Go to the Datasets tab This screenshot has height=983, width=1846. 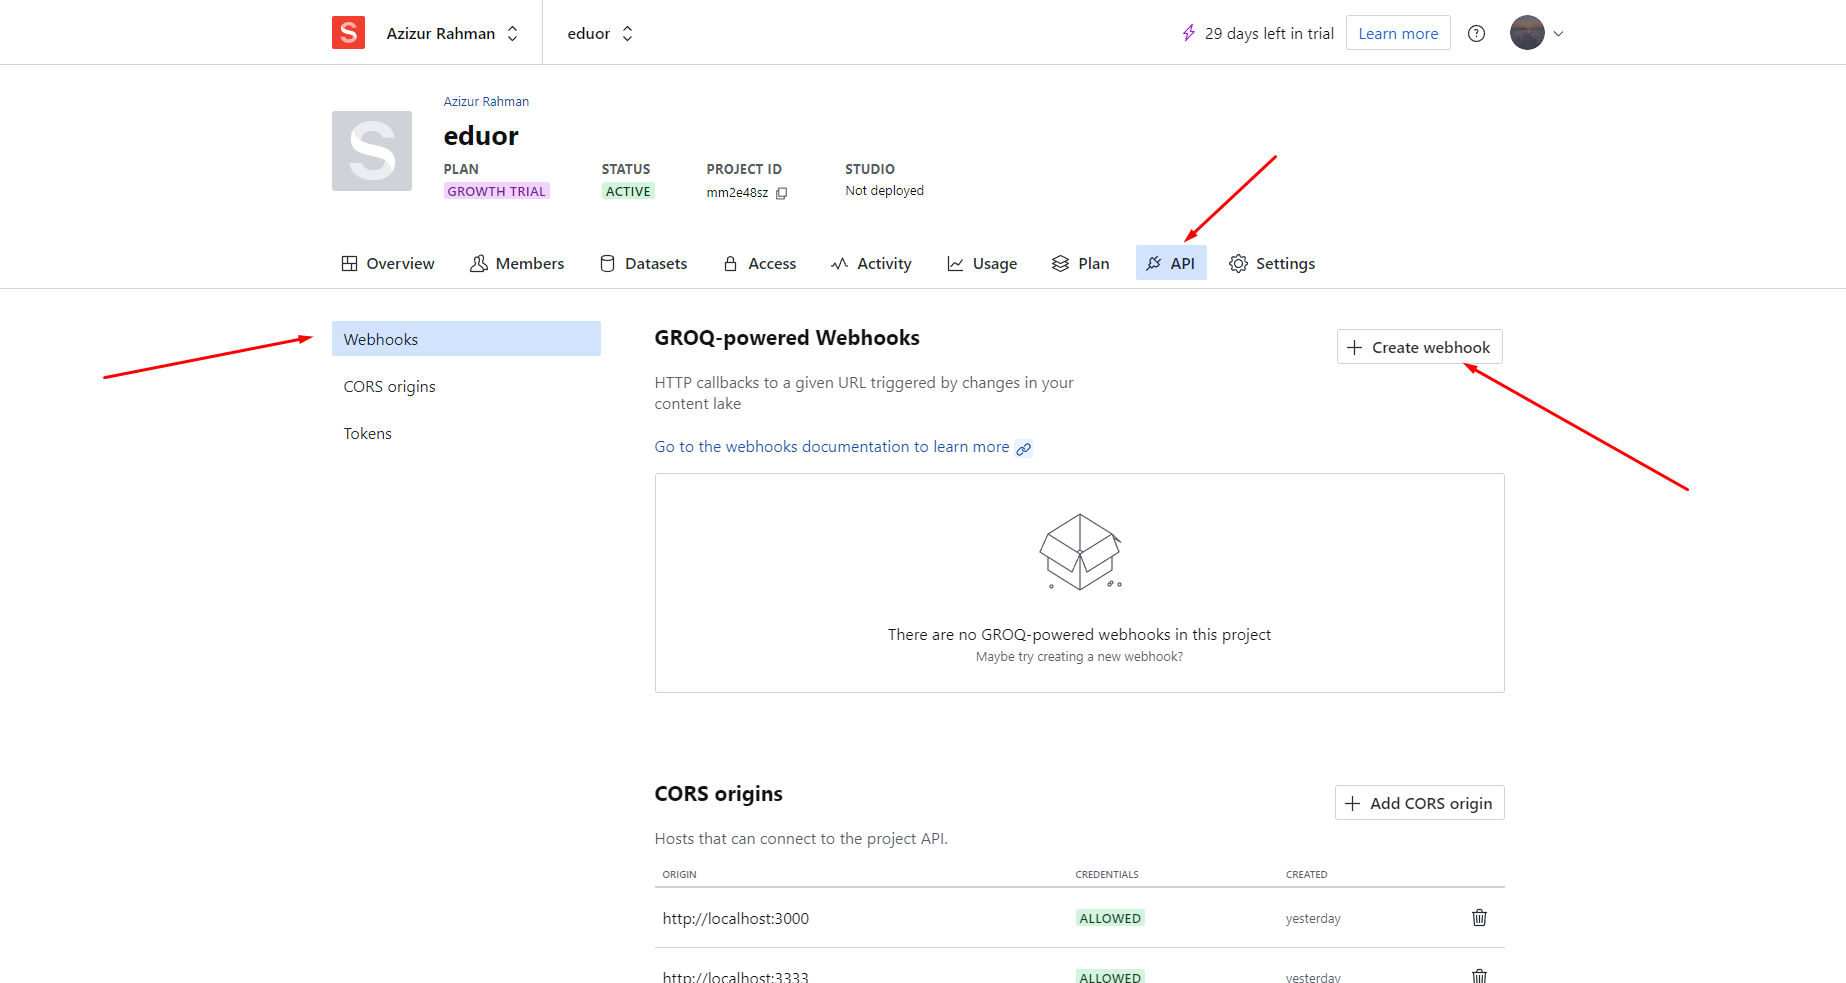643,263
